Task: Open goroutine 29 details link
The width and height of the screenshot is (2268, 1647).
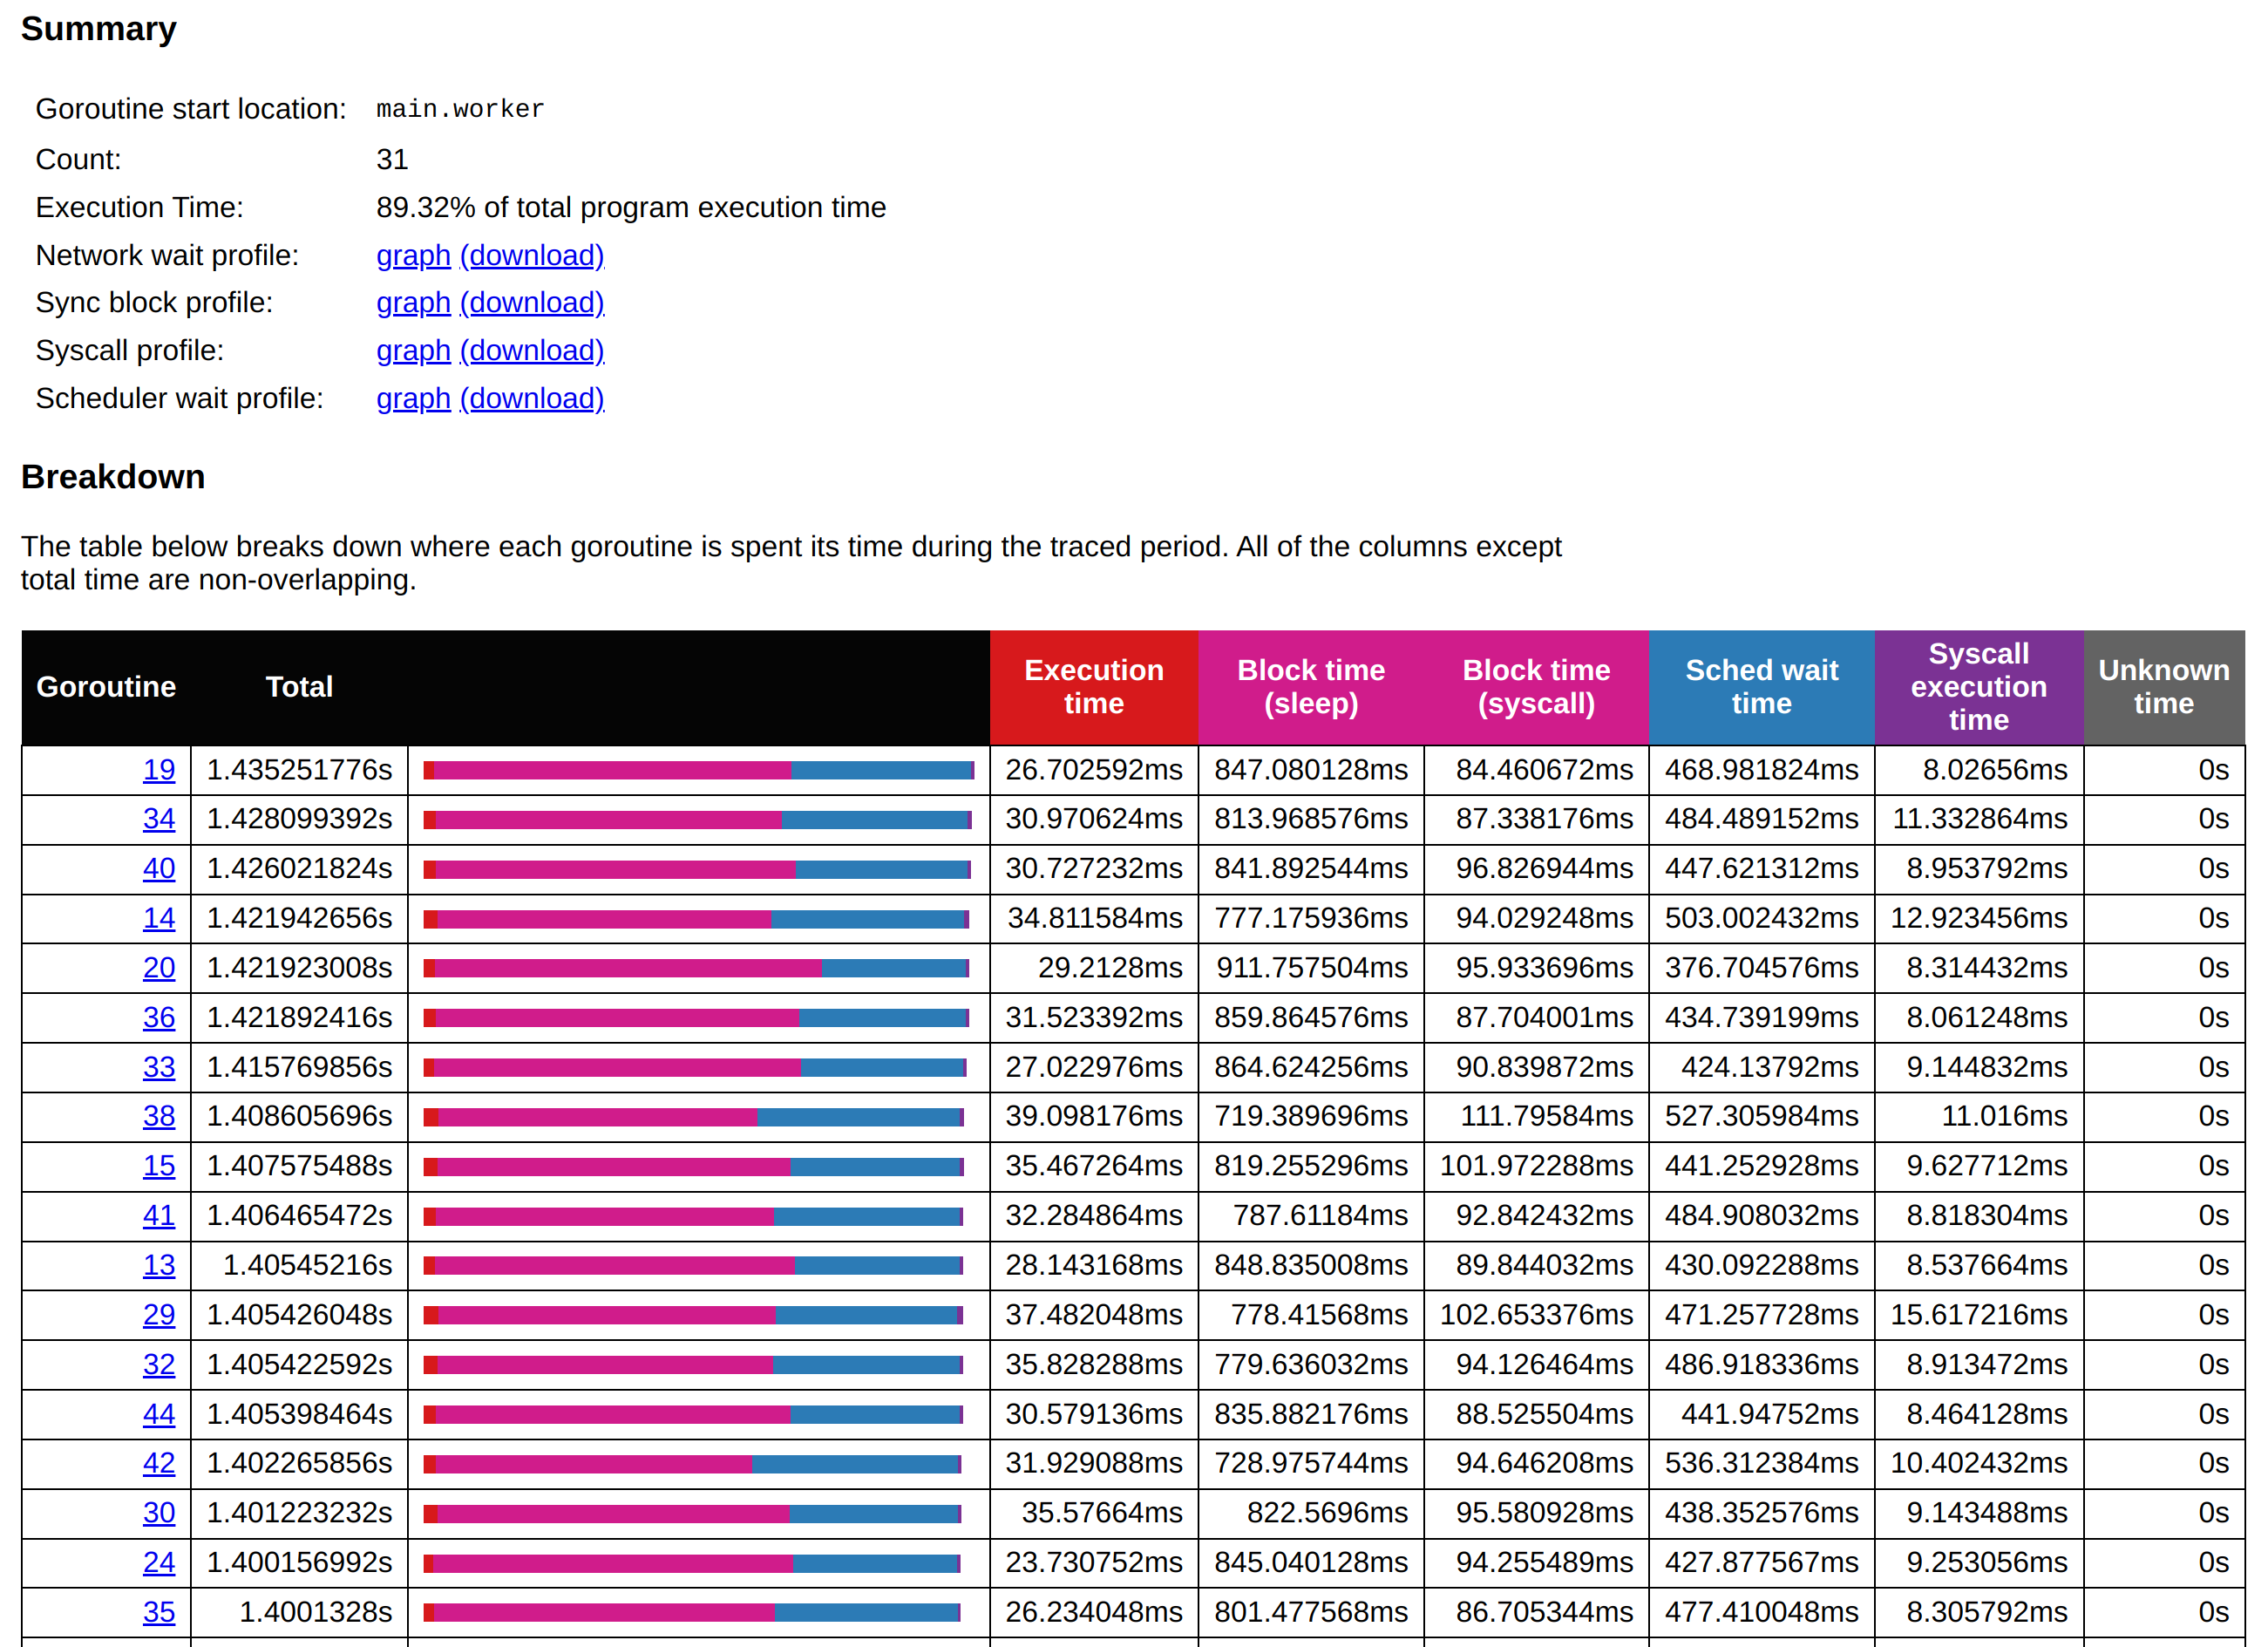Action: 158,1315
